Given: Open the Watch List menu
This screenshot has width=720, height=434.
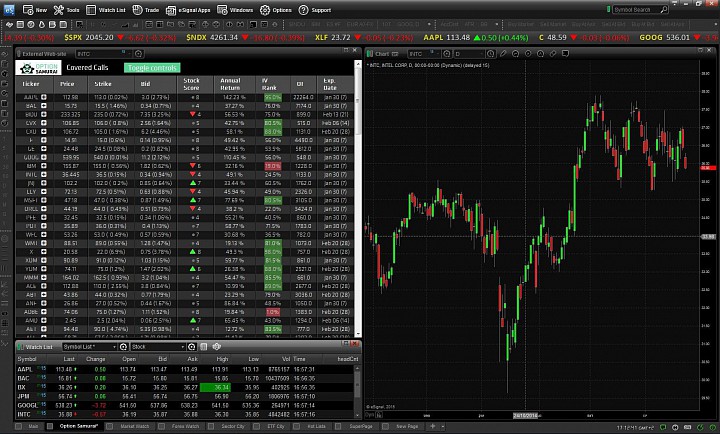Looking at the screenshot, I should coord(106,10).
